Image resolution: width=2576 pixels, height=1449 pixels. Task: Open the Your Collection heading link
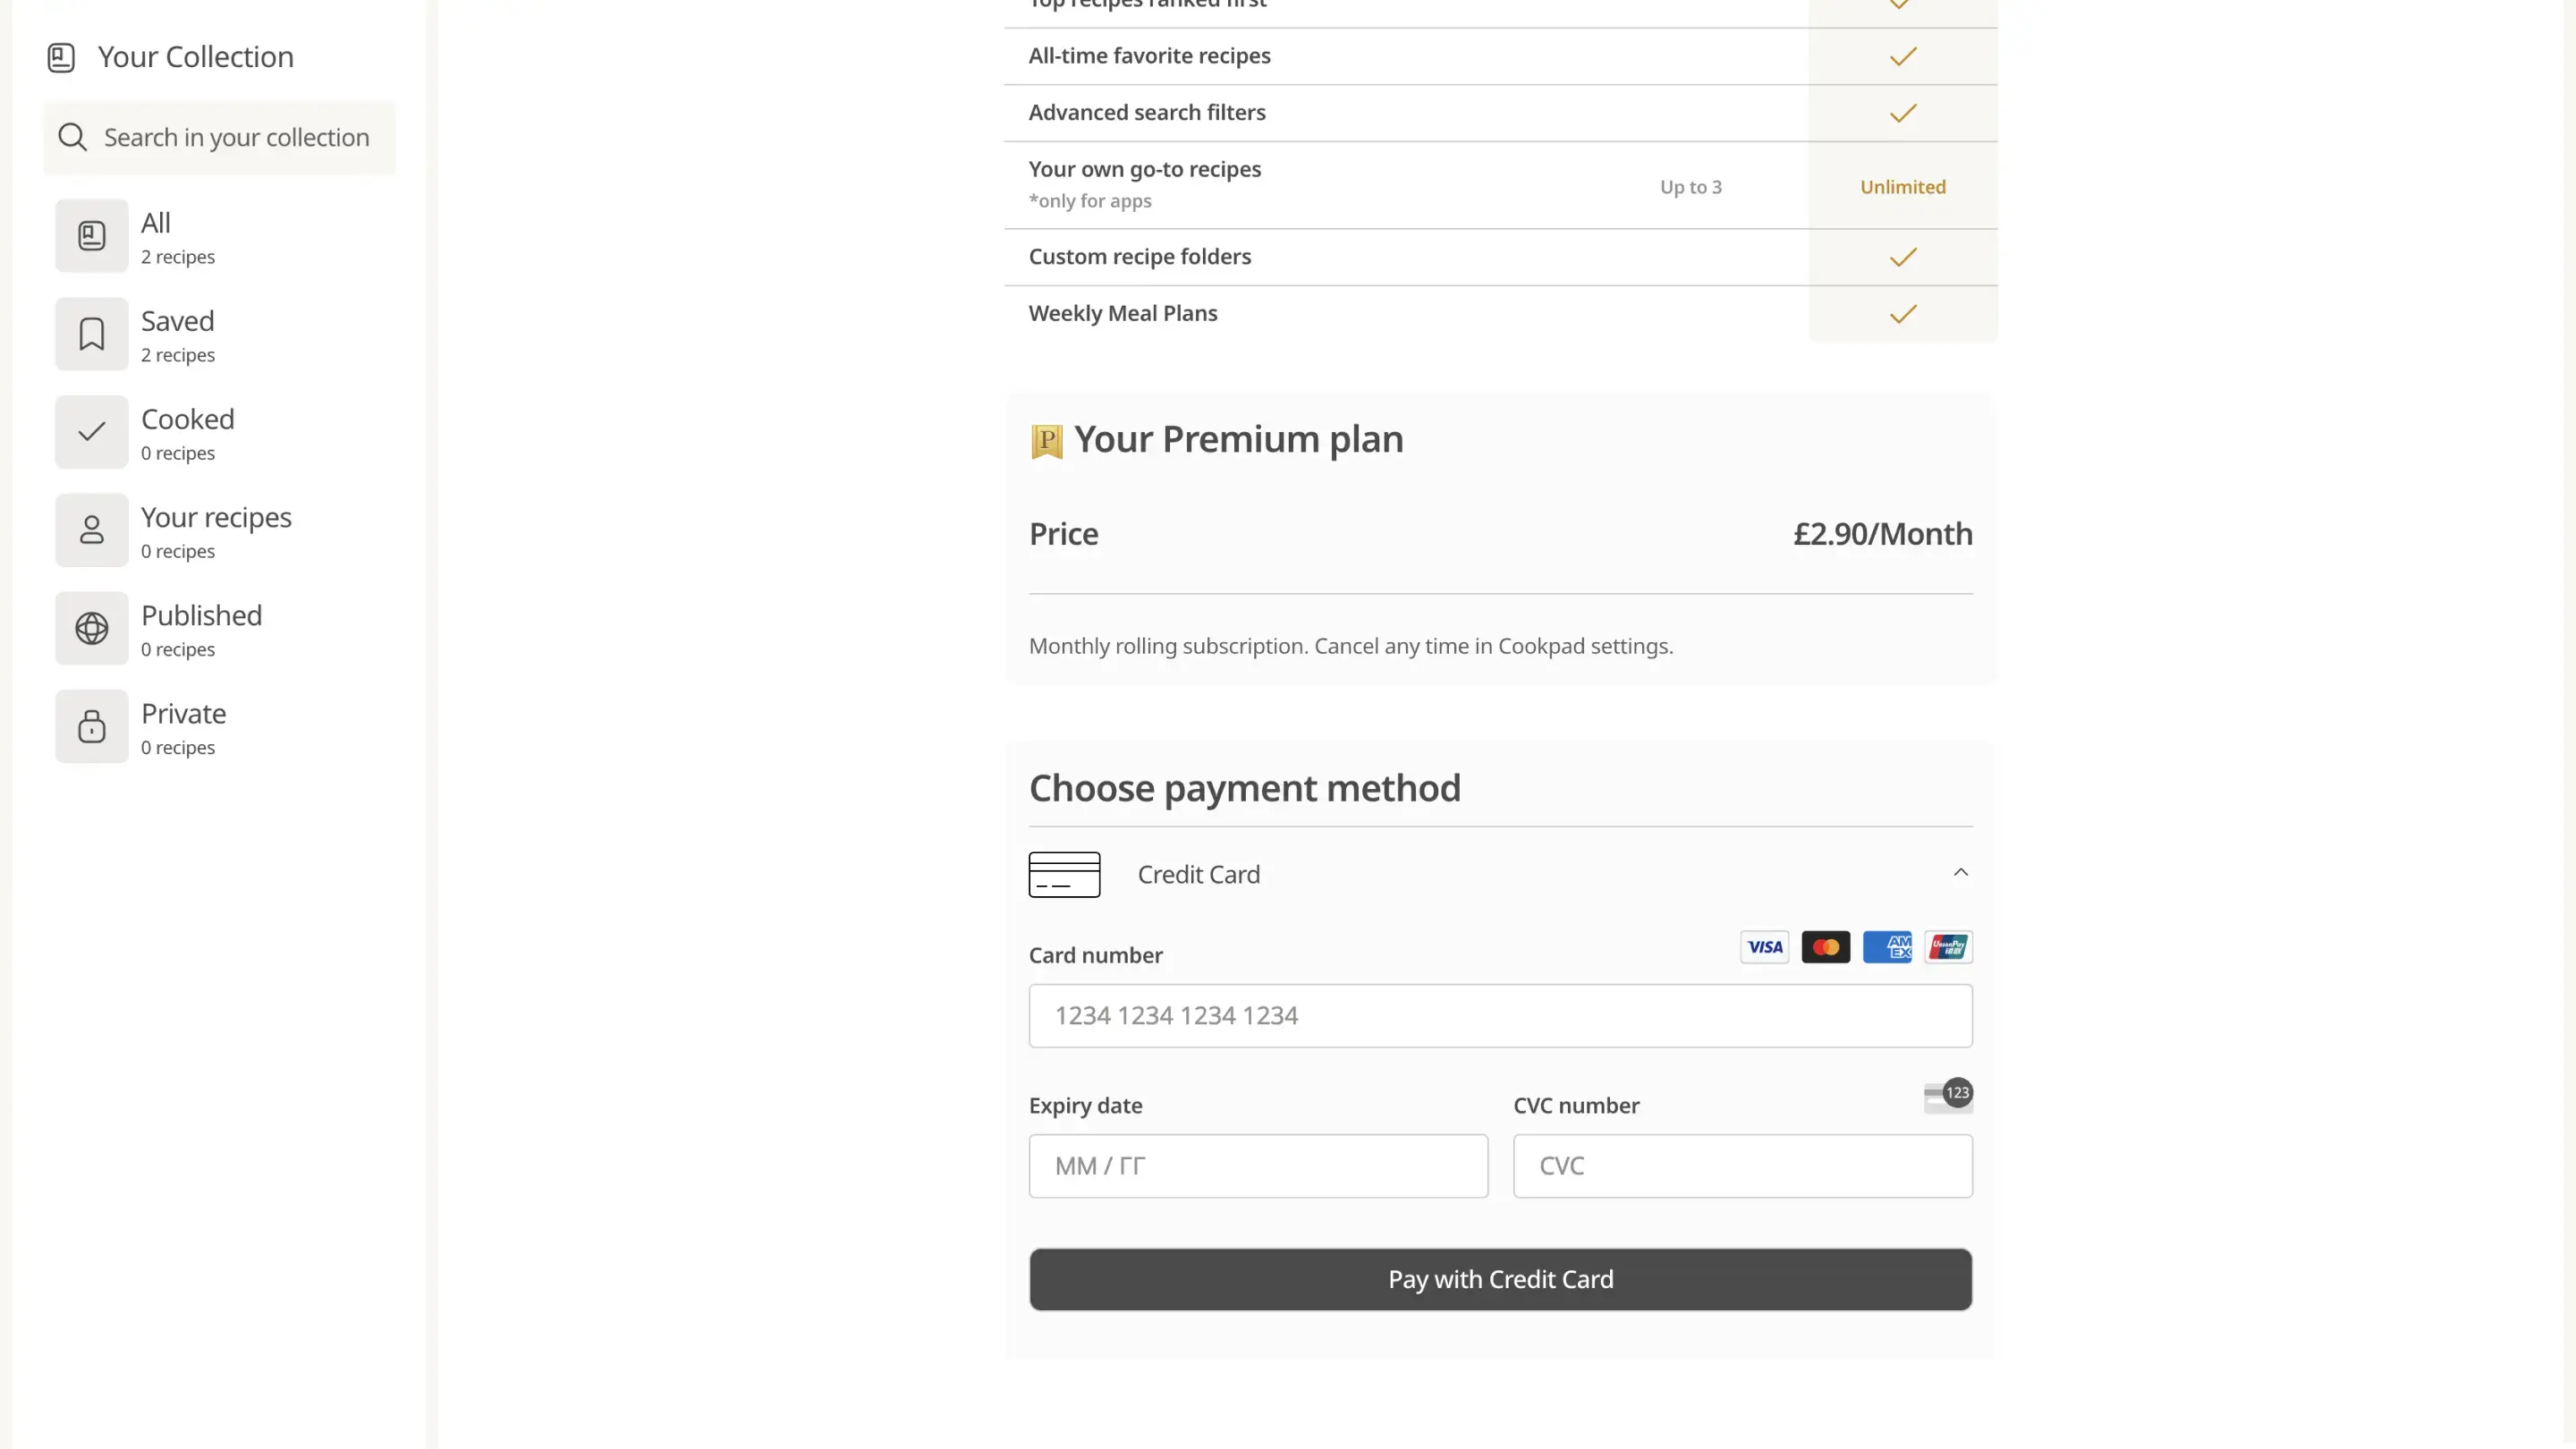(195, 57)
